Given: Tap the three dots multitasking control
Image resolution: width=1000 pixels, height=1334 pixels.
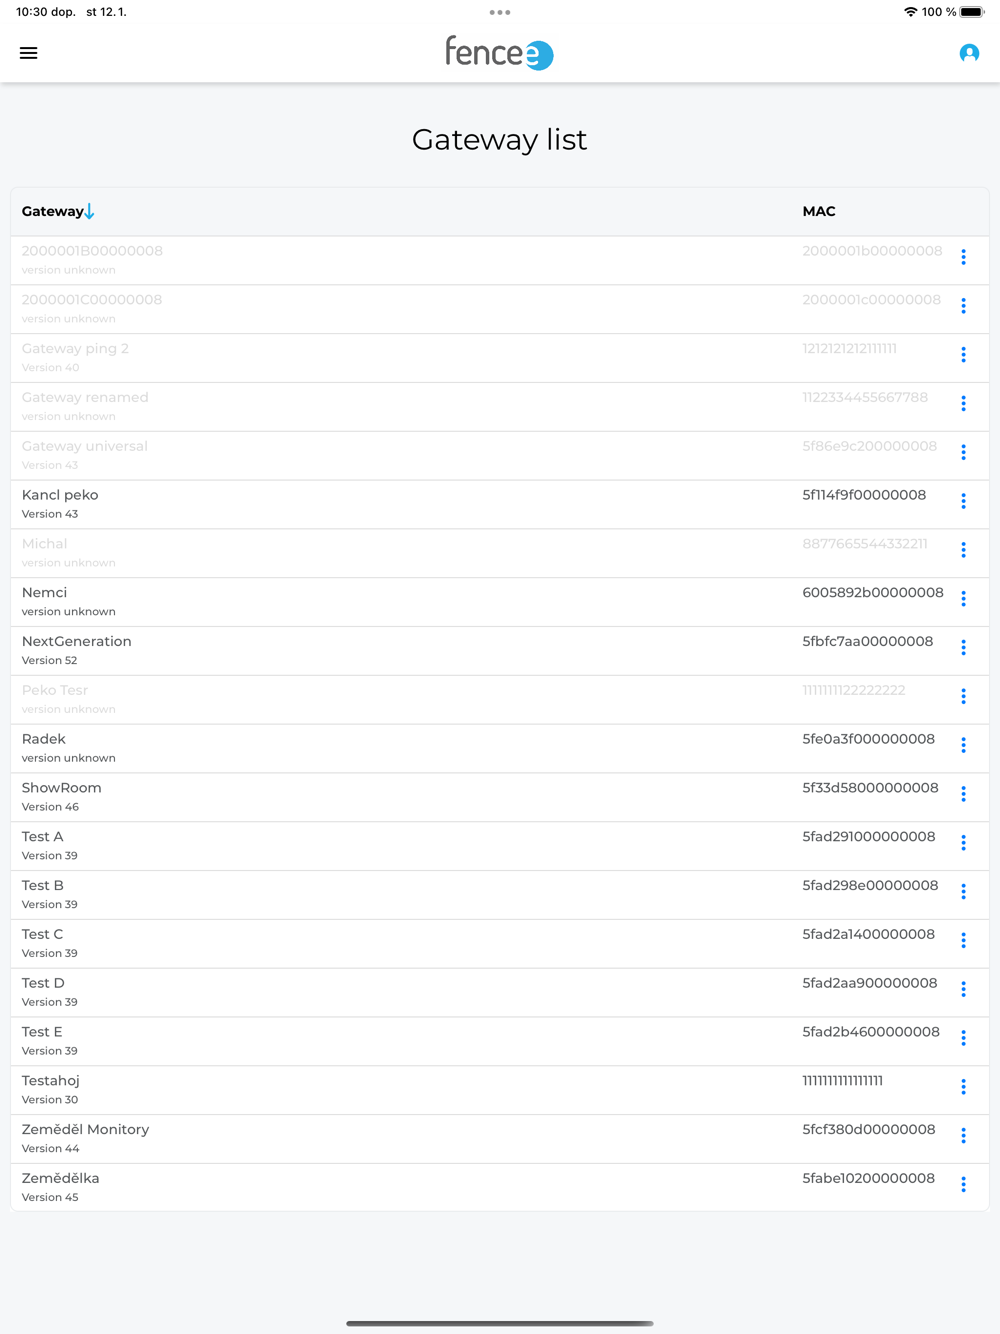Looking at the screenshot, I should pyautogui.click(x=500, y=13).
